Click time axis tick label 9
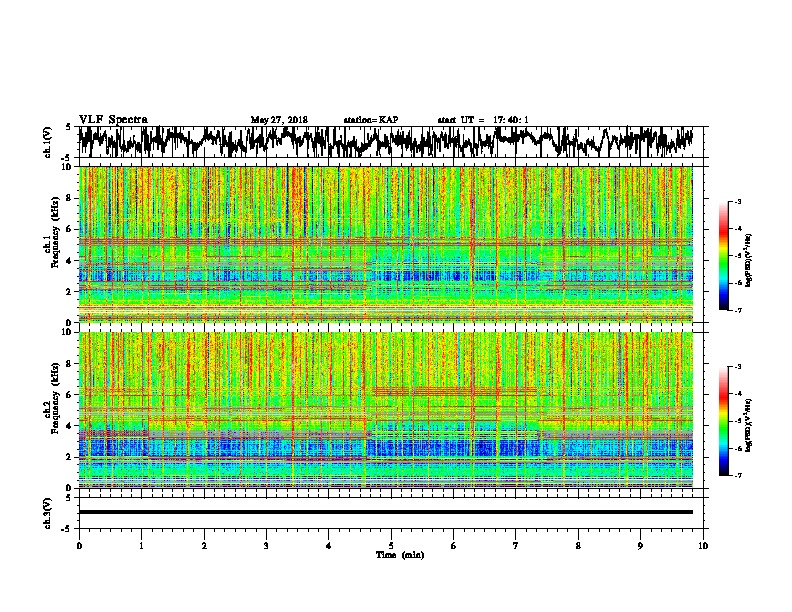The height and width of the screenshot is (612, 792). click(640, 546)
